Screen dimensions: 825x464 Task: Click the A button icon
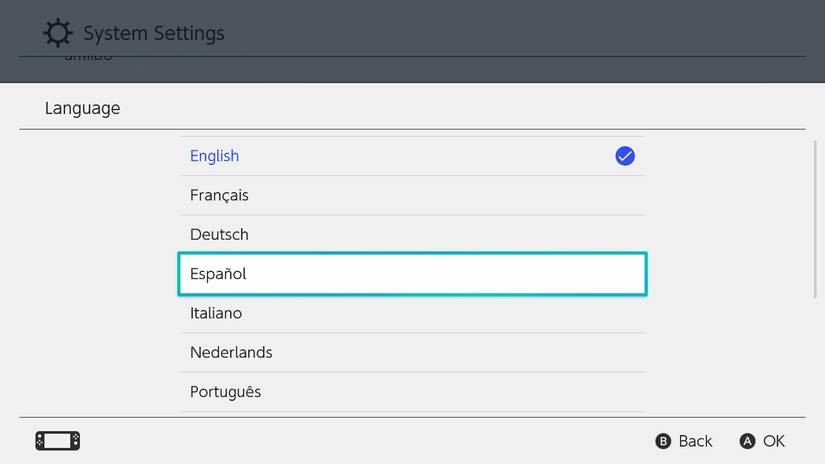[x=747, y=441]
